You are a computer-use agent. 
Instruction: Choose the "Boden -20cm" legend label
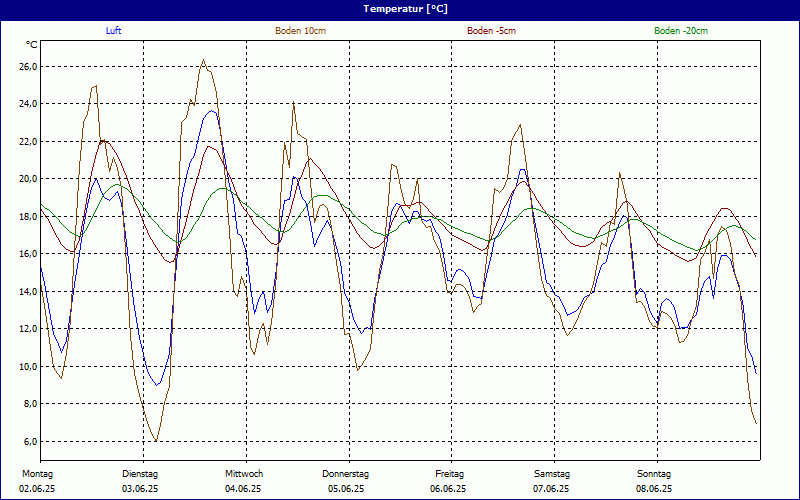coord(681,31)
